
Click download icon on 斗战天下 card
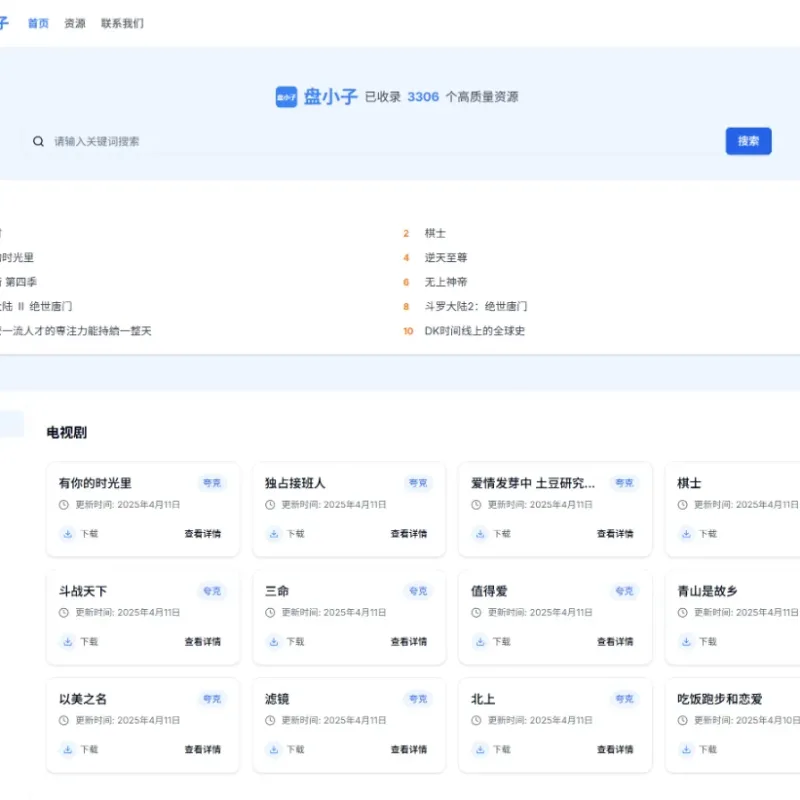tap(67, 641)
